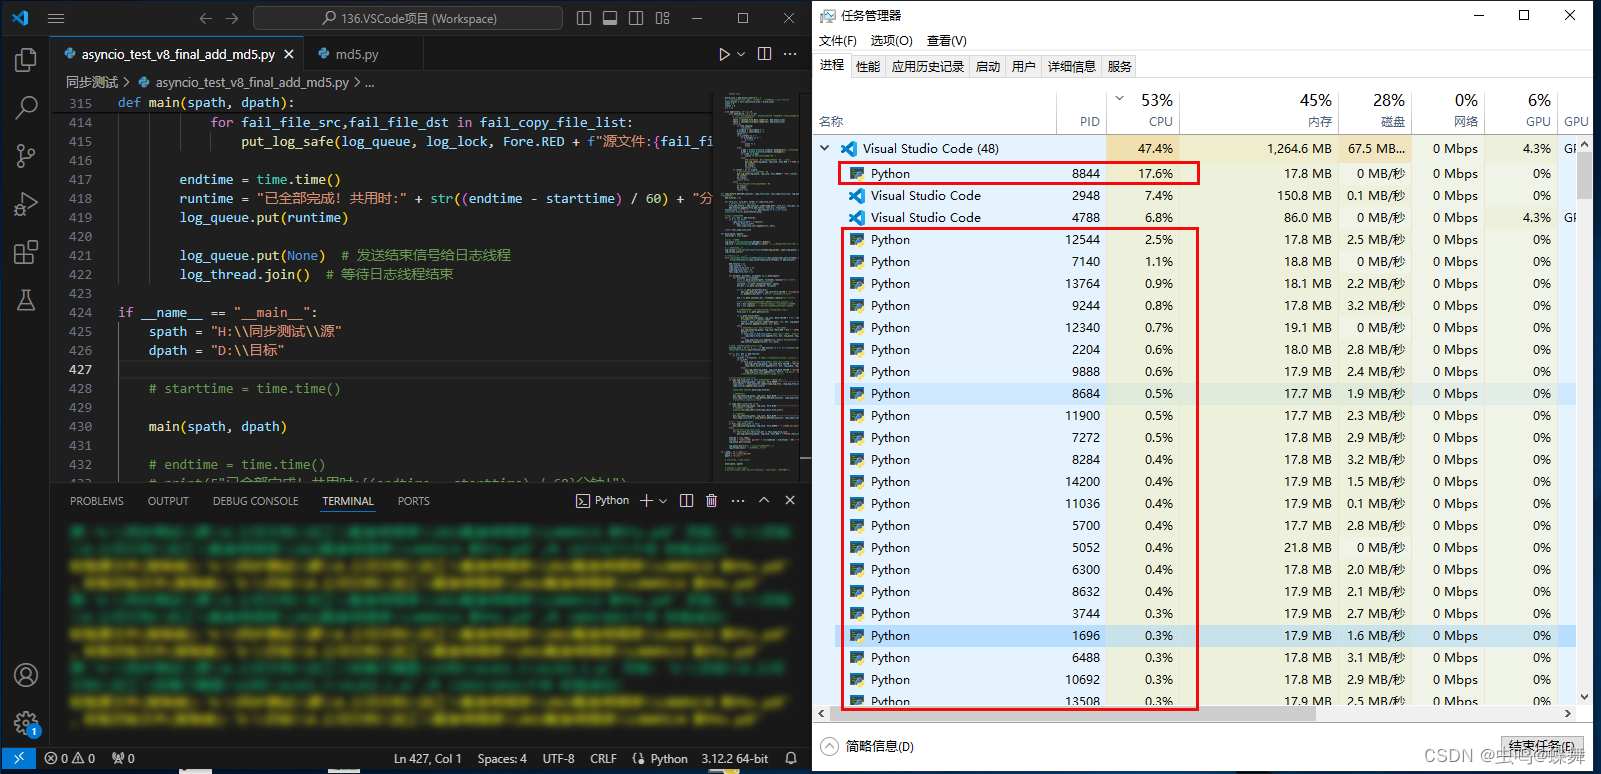This screenshot has height=774, width=1601.
Task: Select the DEBUG CONSOLE panel tab
Action: [255, 501]
